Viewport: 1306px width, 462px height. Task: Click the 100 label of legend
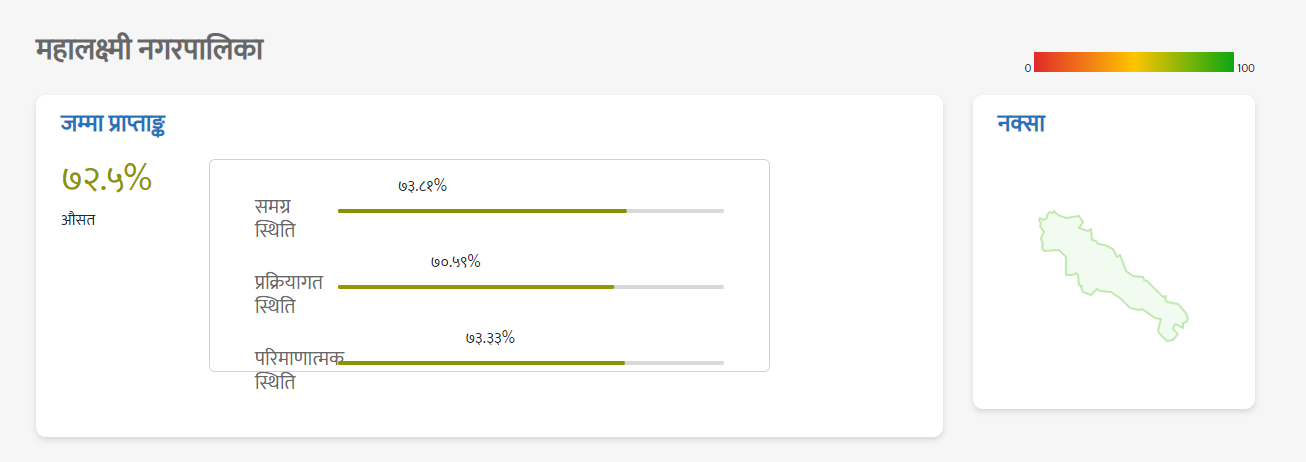pyautogui.click(x=1245, y=68)
